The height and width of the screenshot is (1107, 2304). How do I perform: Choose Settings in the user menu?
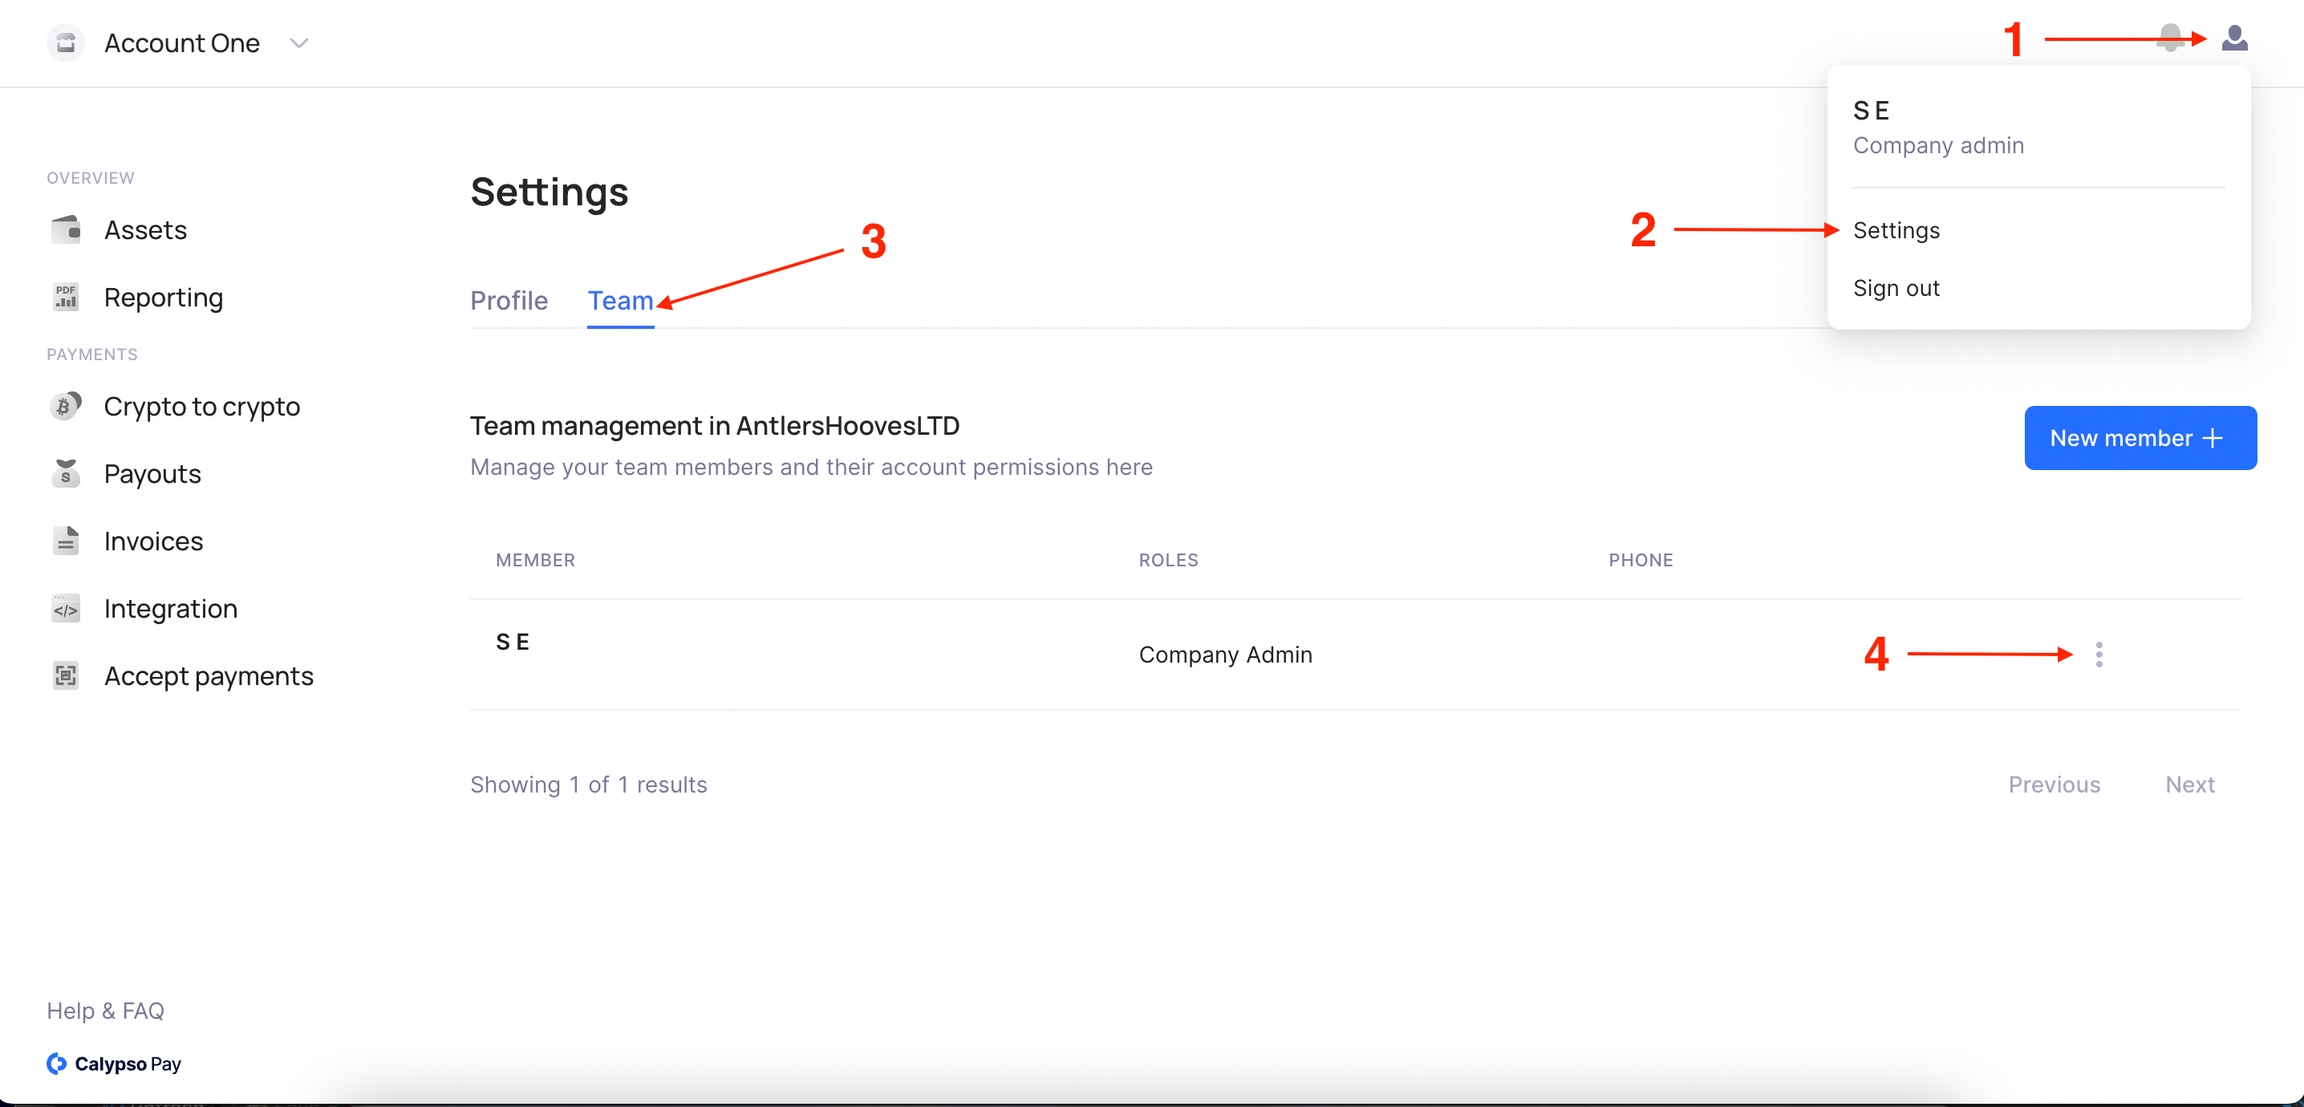click(x=1895, y=230)
